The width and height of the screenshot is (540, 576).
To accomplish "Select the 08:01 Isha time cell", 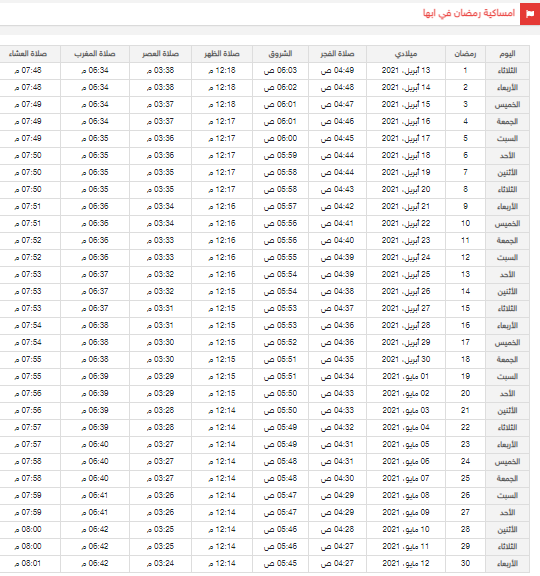I will [x=28, y=564].
